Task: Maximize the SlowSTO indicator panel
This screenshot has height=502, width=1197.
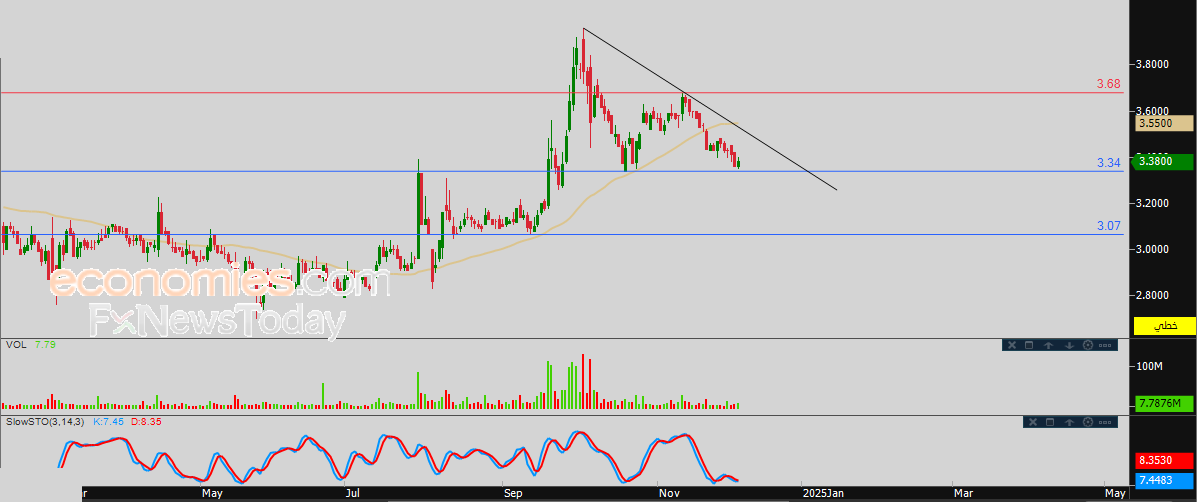Action: tap(1050, 422)
